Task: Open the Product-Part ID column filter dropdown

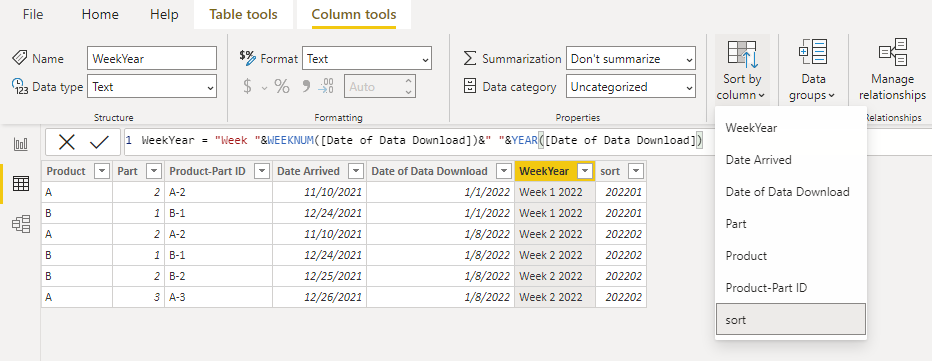Action: click(262, 171)
